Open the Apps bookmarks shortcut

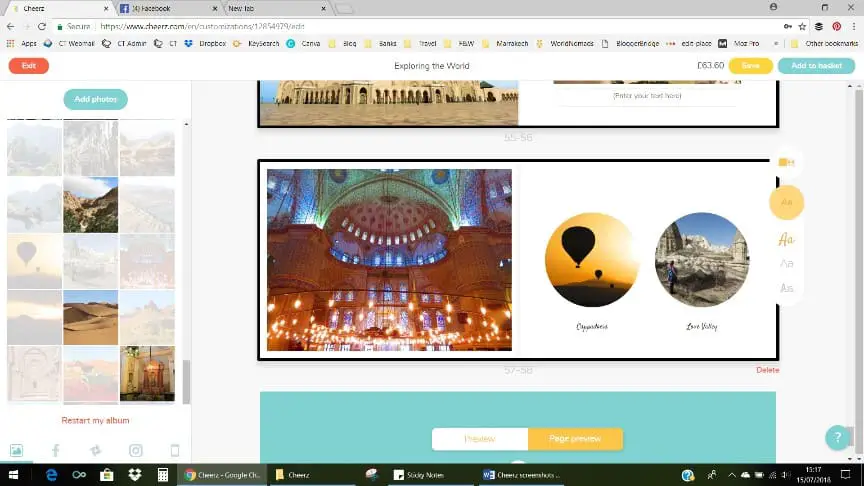point(23,43)
